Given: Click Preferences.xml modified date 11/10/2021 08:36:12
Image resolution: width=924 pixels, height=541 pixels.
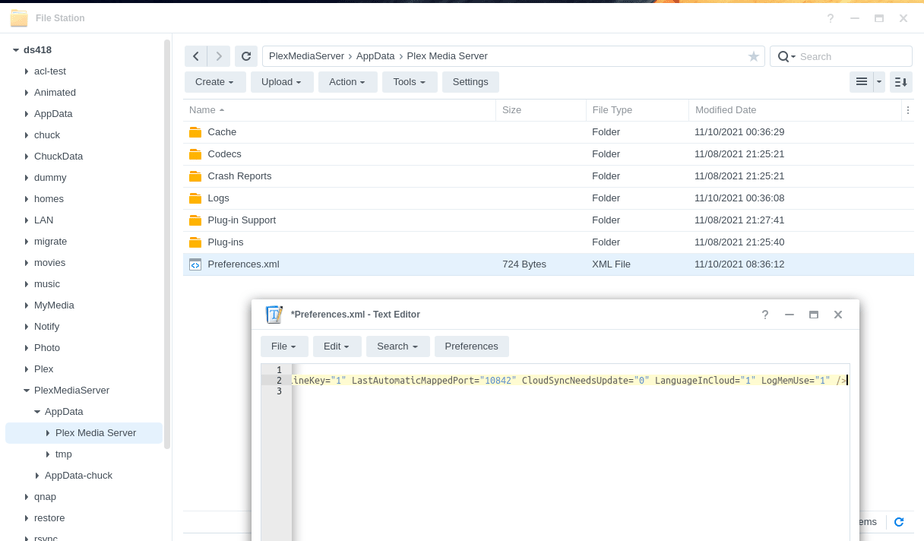Looking at the screenshot, I should (739, 265).
